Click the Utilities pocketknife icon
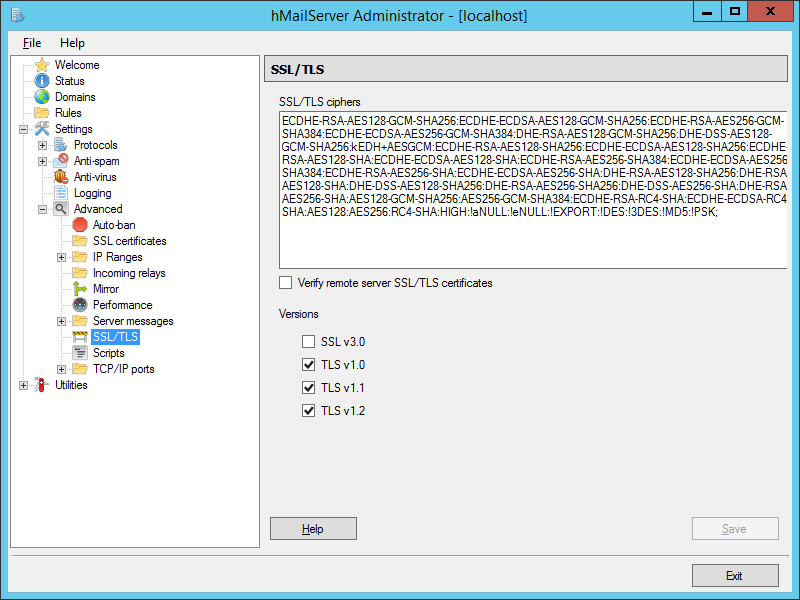Screen dimensions: 800x600 [42, 385]
